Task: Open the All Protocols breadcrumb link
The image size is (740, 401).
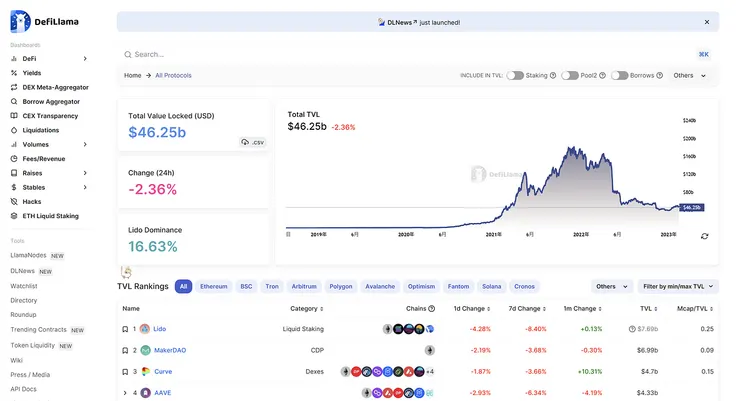Action: click(173, 75)
